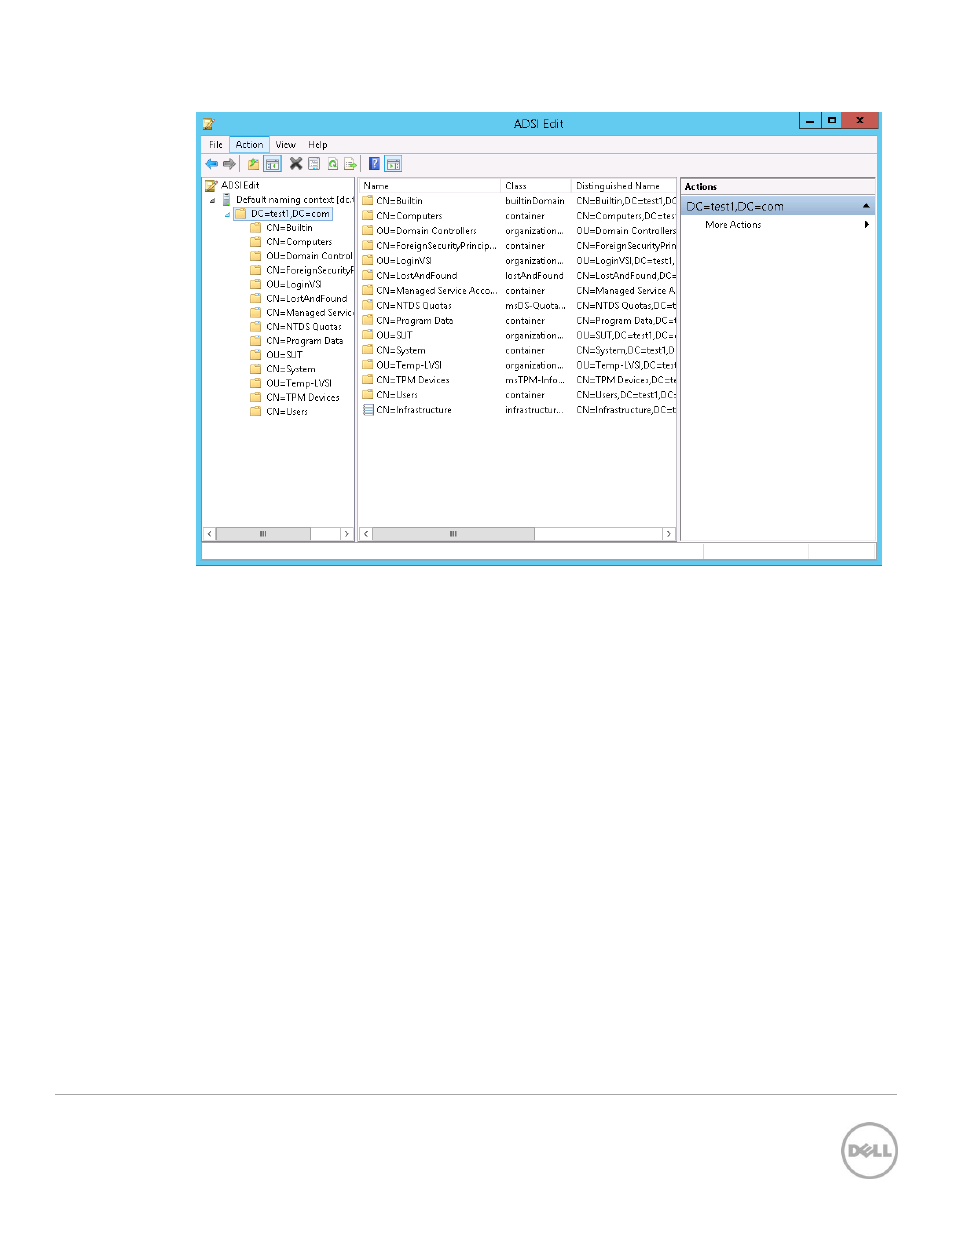Select DC=test1,DC=com in tree

click(290, 214)
